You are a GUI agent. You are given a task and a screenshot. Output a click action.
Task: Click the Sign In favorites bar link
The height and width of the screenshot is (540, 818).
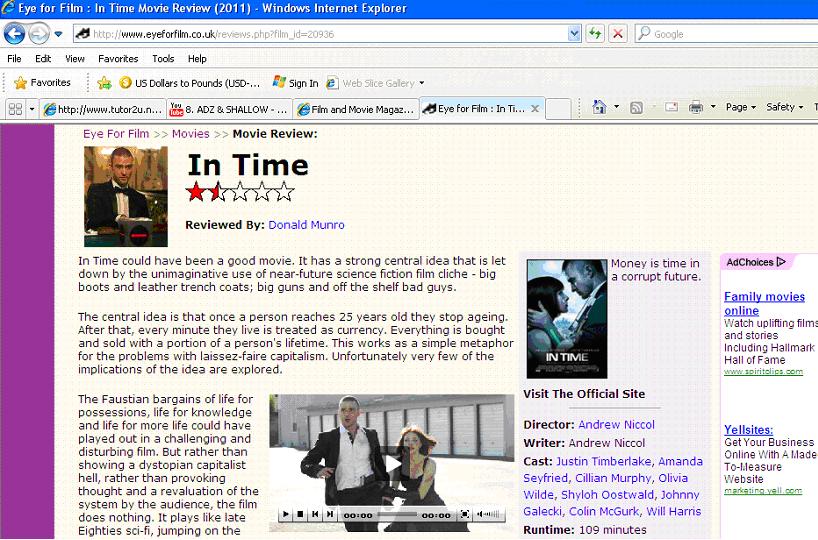coord(296,83)
